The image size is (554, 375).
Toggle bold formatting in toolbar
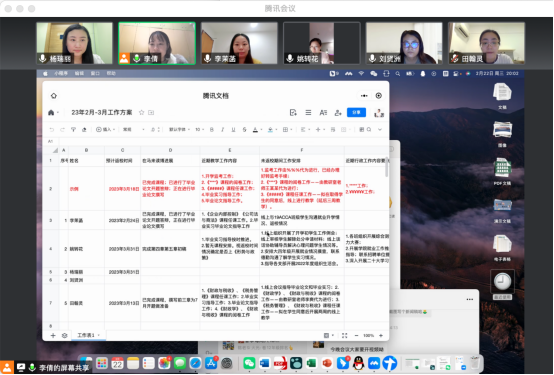(x=212, y=130)
